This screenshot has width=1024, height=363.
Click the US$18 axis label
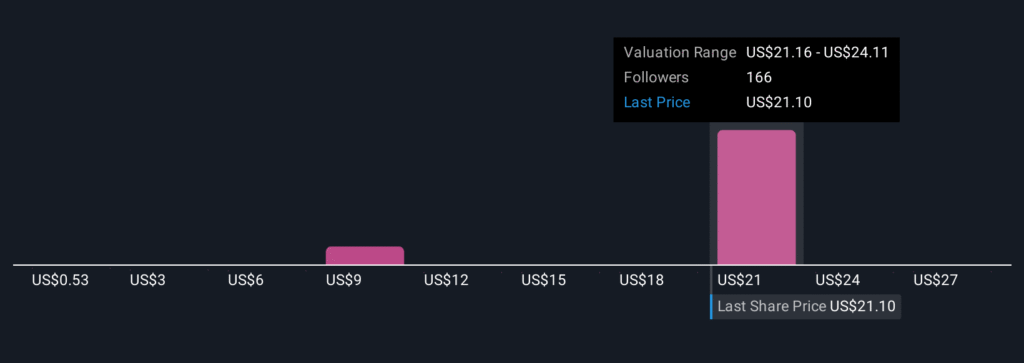[x=641, y=281]
